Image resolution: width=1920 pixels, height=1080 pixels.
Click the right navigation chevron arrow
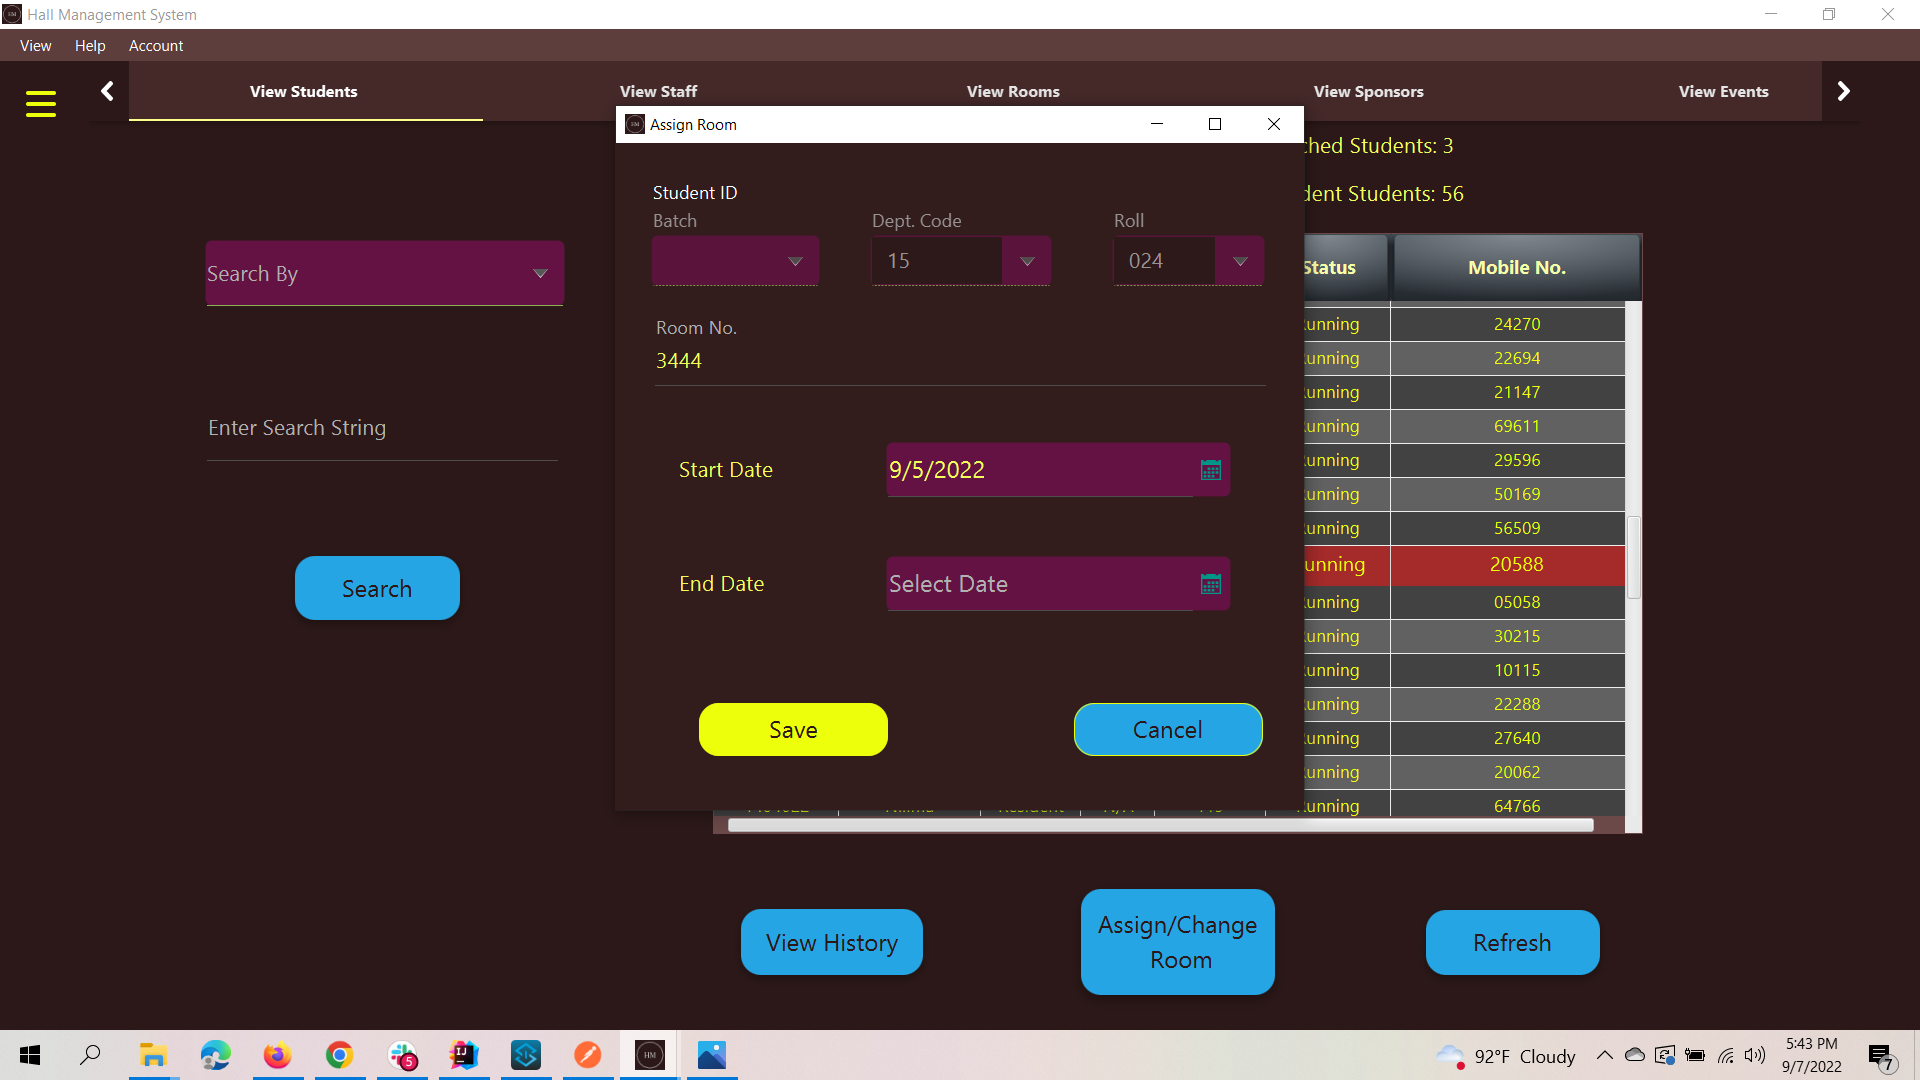click(1843, 90)
